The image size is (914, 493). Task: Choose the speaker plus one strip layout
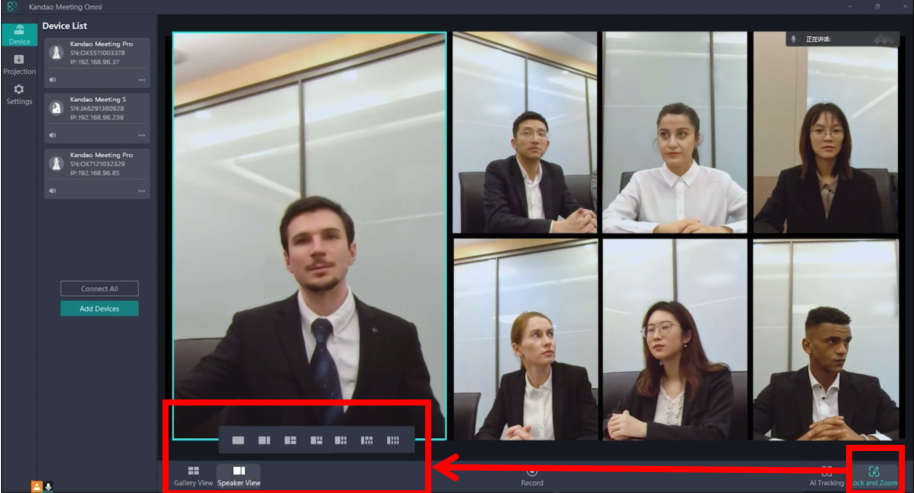[264, 440]
